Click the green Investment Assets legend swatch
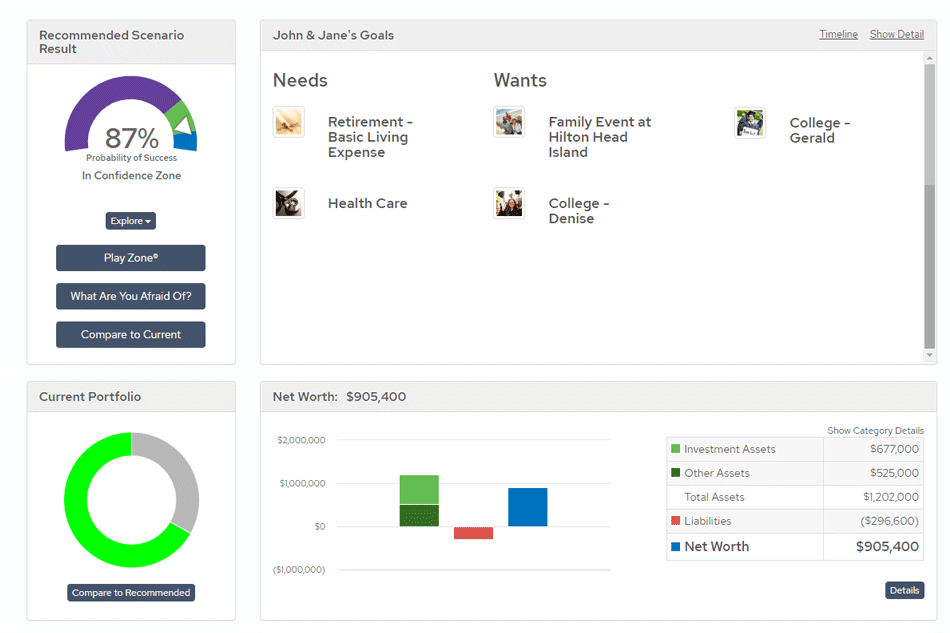The height and width of the screenshot is (633, 950). [676, 449]
